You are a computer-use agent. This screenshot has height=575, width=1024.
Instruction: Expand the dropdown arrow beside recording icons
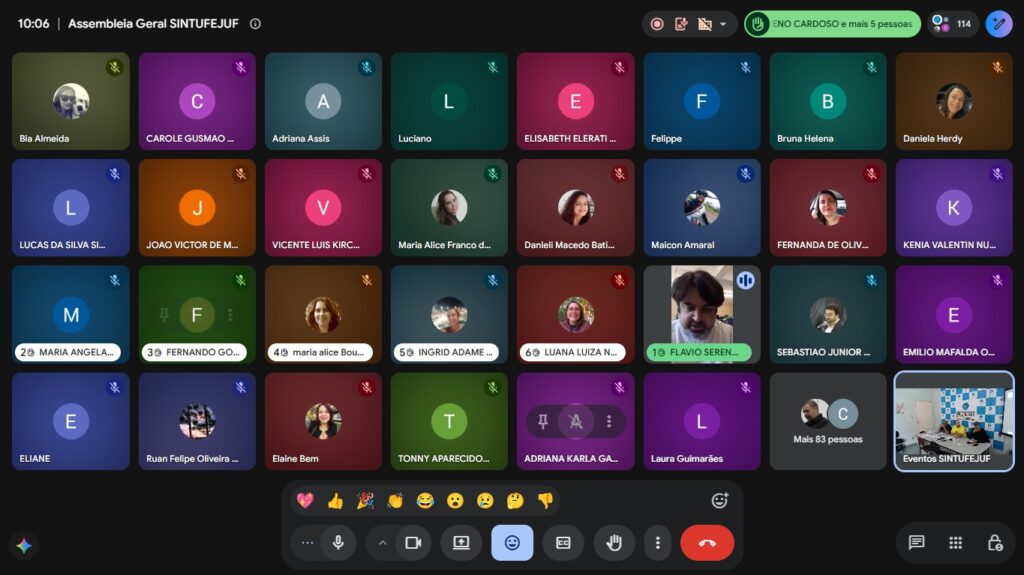723,24
